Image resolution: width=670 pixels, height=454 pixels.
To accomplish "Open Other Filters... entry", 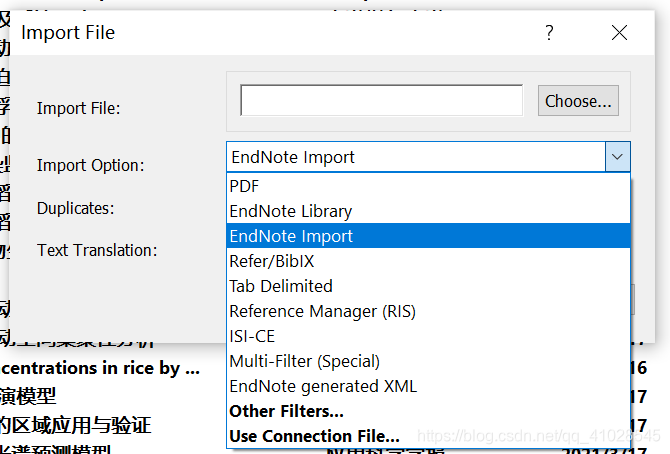I will pyautogui.click(x=428, y=411).
